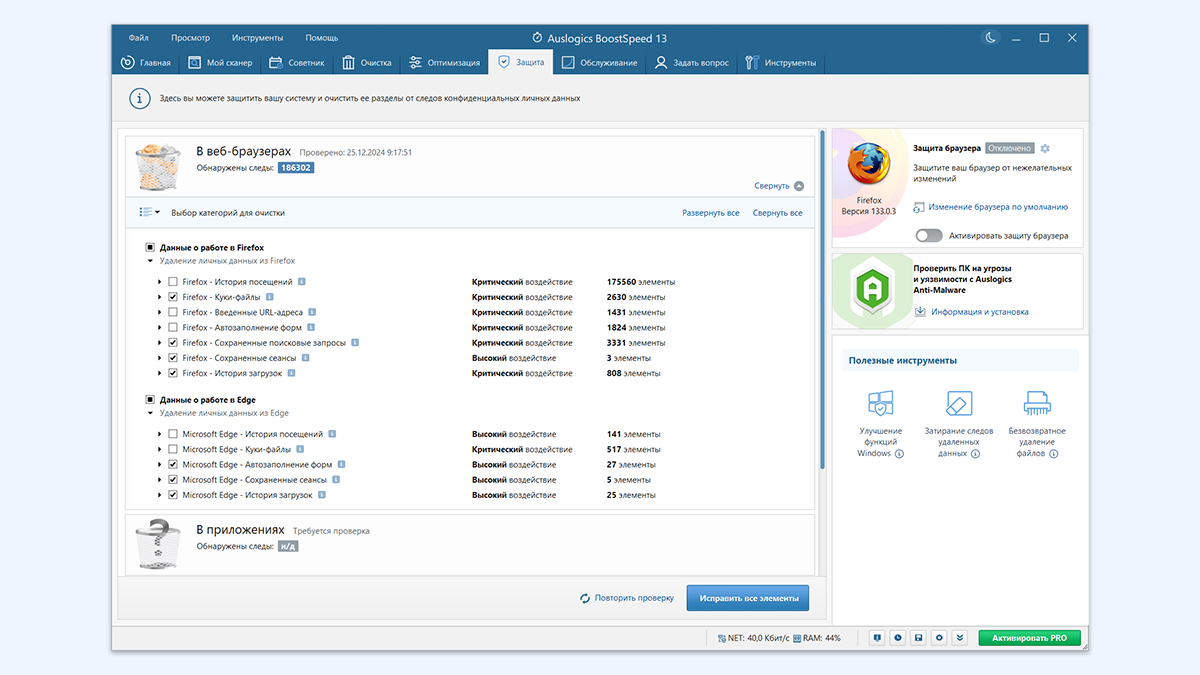Open Улучшение функций Windows tool

click(x=880, y=424)
